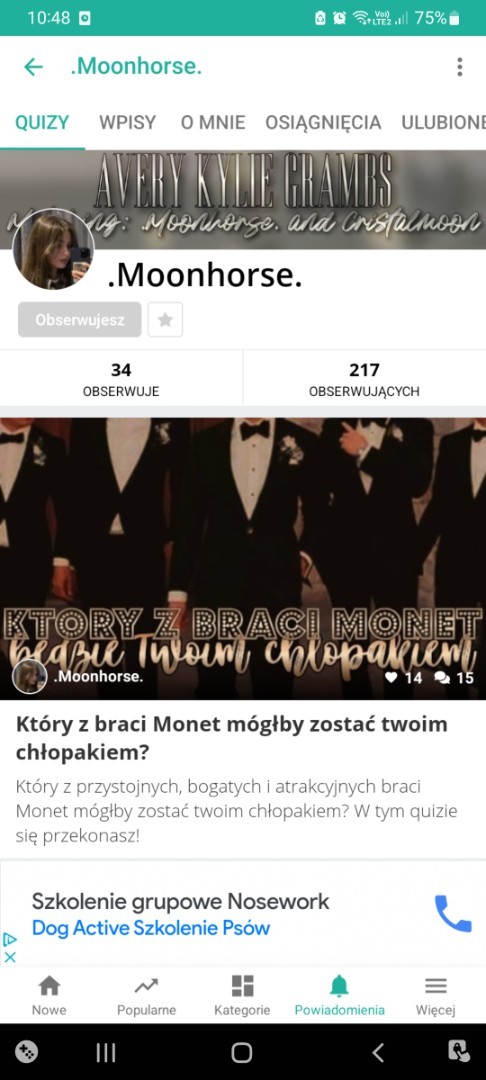This screenshot has height=1080, width=486.
Task: Open the Popularne trending icon
Action: (146, 986)
